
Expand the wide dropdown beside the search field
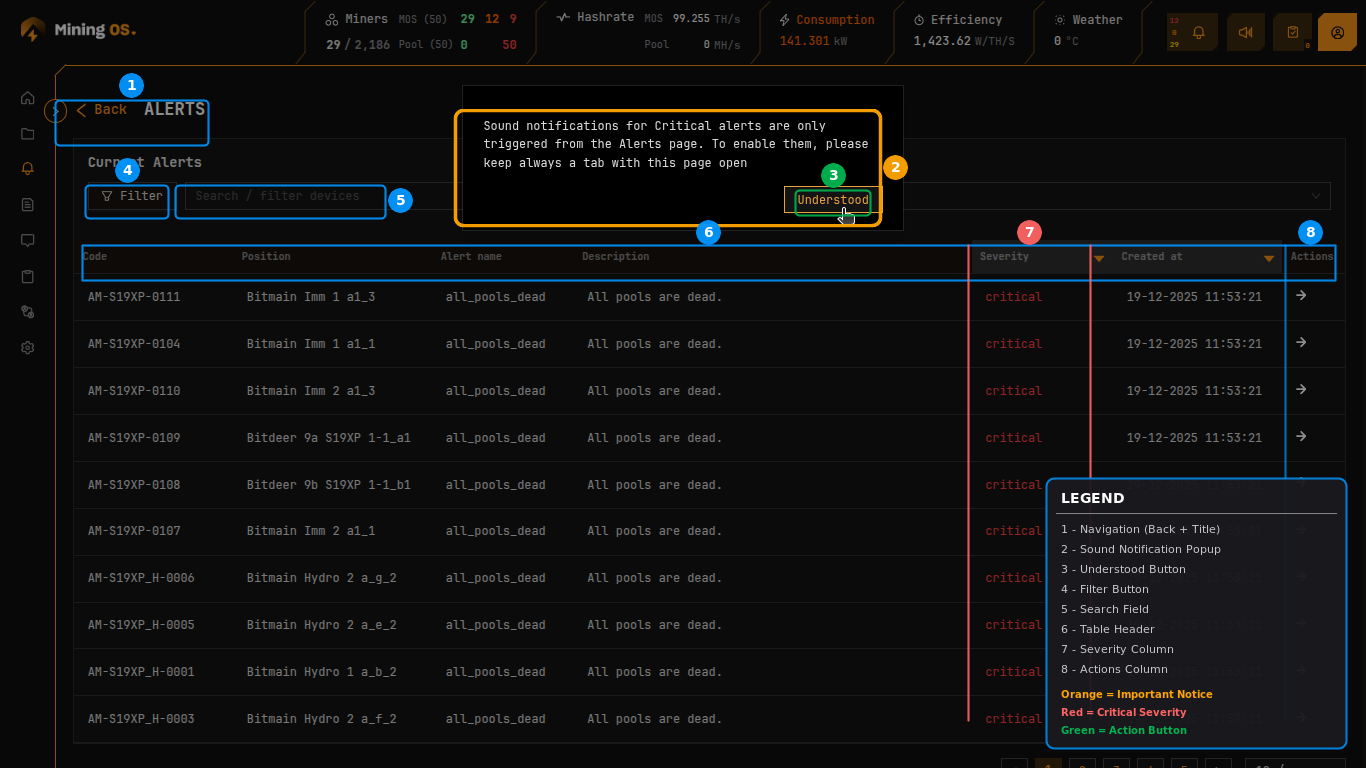(x=1316, y=196)
